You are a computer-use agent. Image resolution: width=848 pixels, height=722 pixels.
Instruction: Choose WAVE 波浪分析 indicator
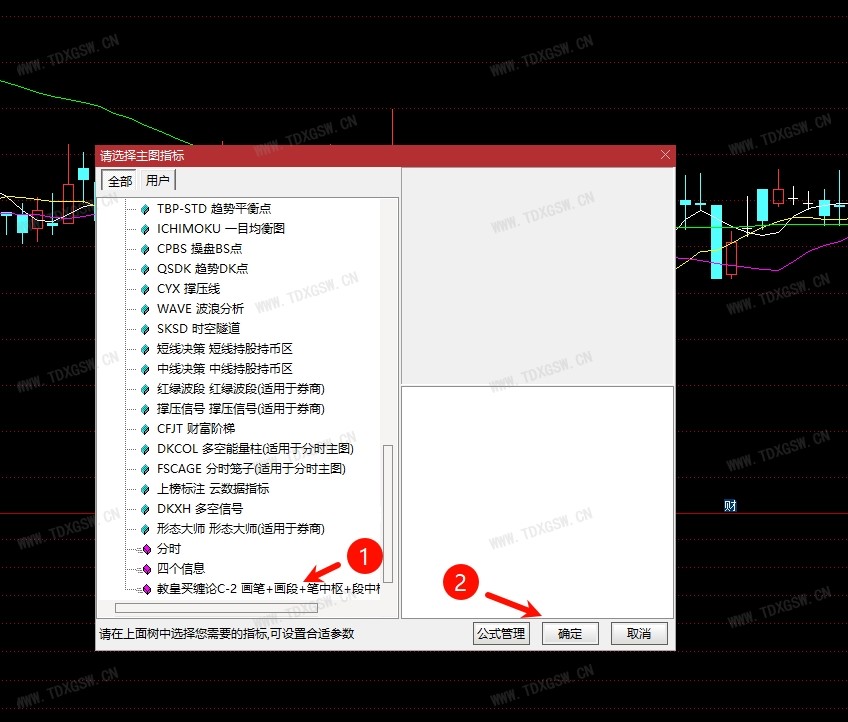[x=201, y=309]
